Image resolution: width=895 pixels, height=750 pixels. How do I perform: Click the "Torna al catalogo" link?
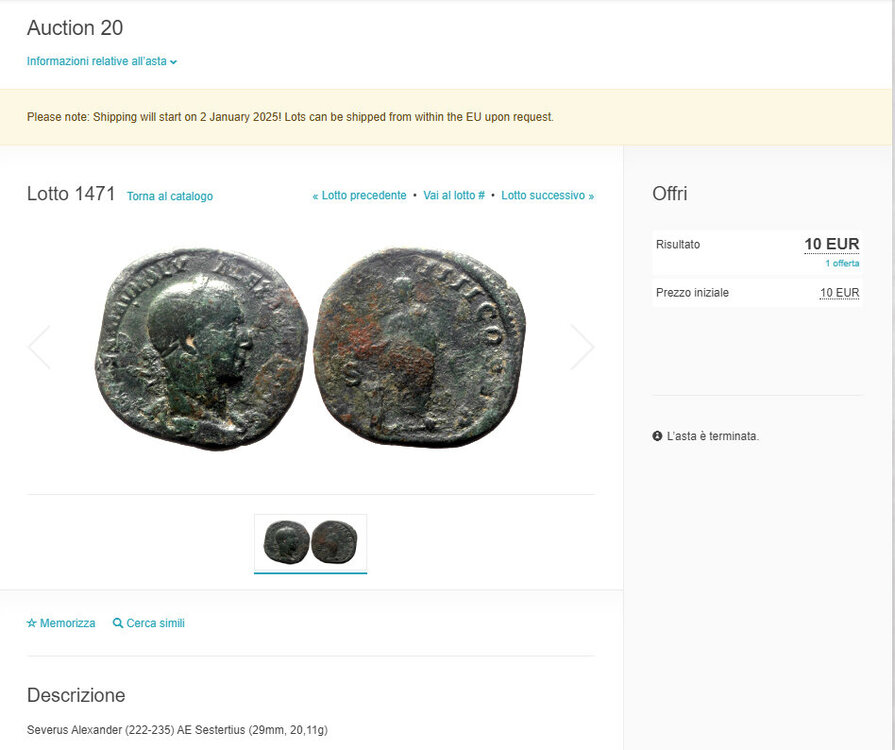[x=170, y=197]
